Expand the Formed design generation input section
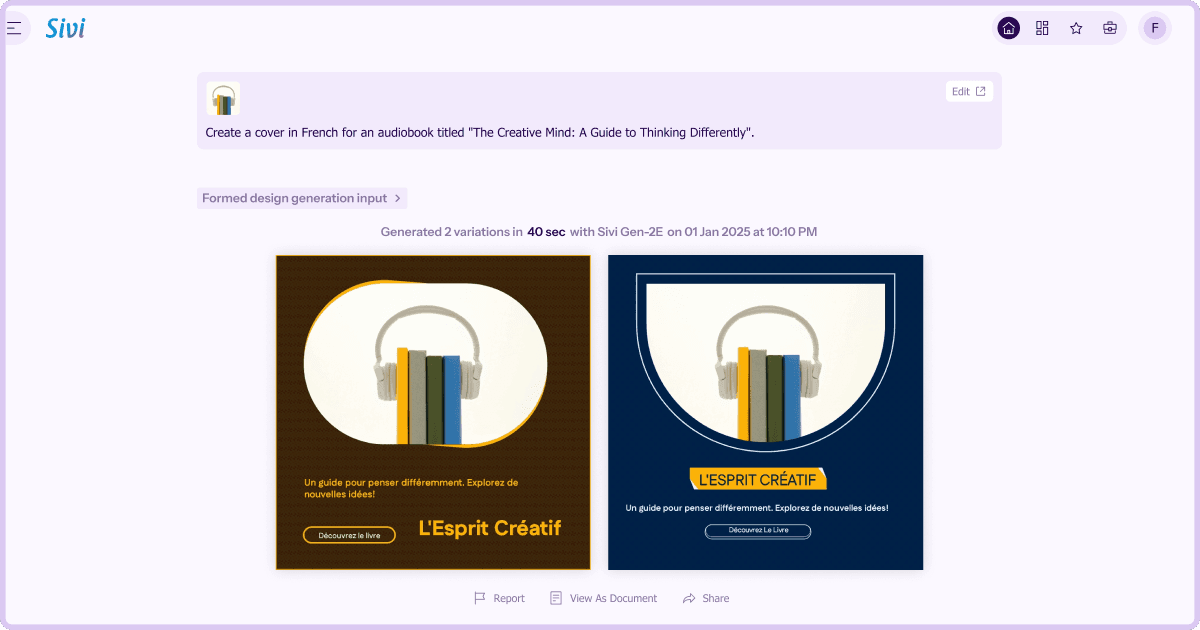 pos(301,197)
